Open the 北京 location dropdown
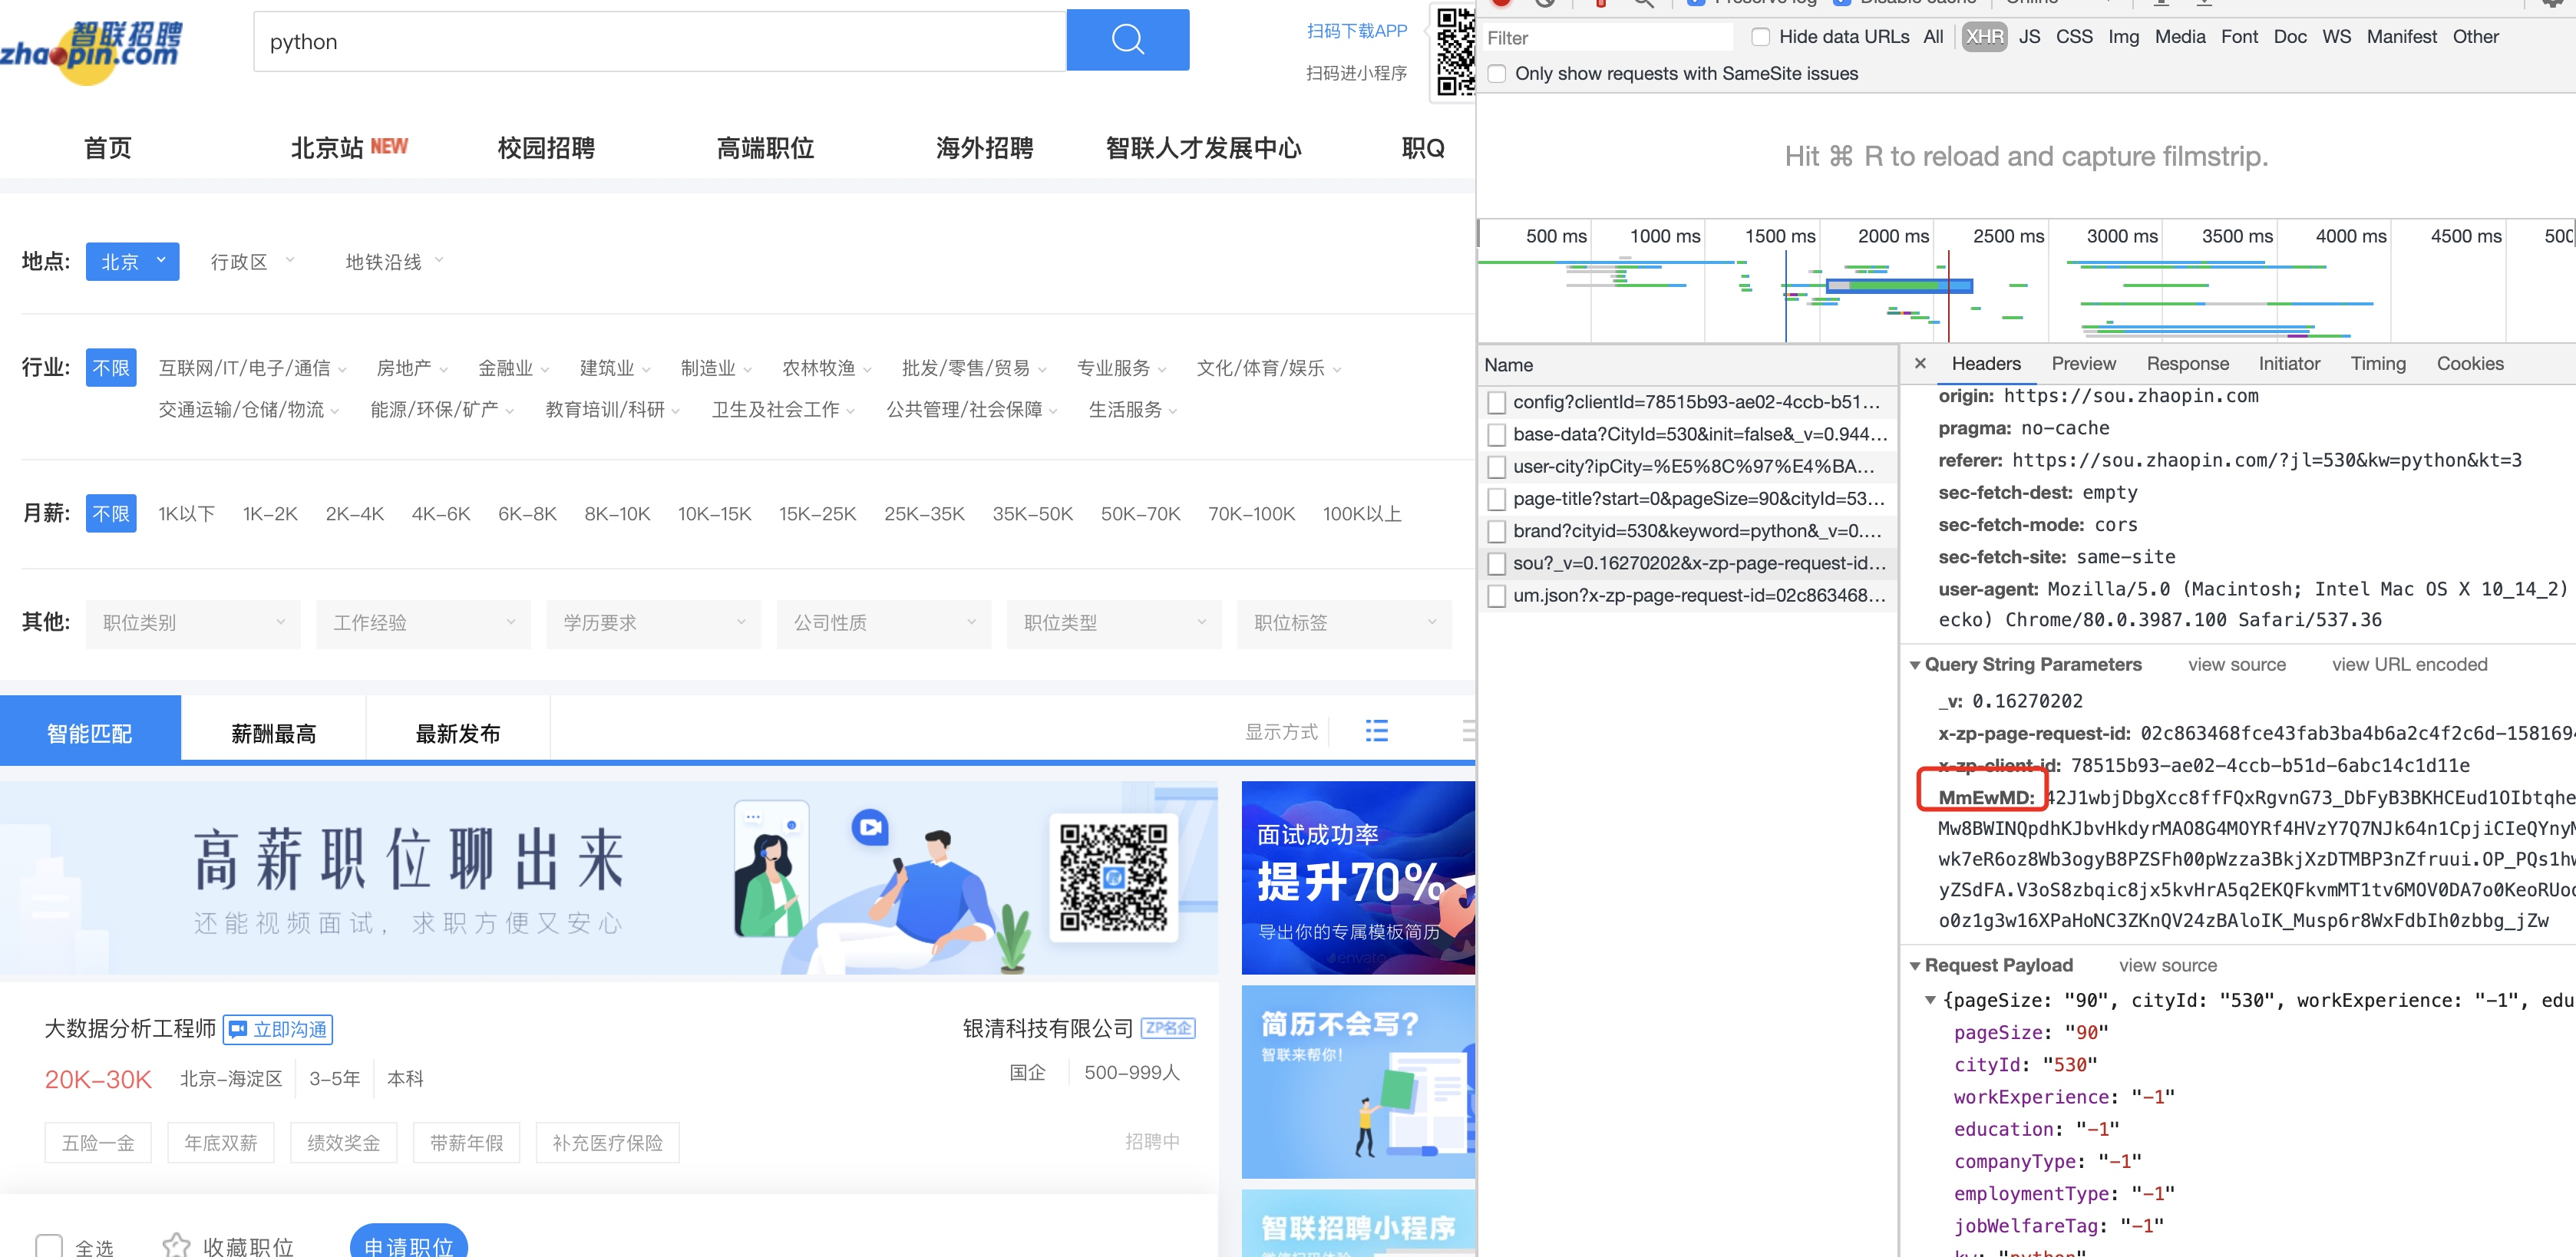The image size is (2576, 1257). click(x=132, y=262)
